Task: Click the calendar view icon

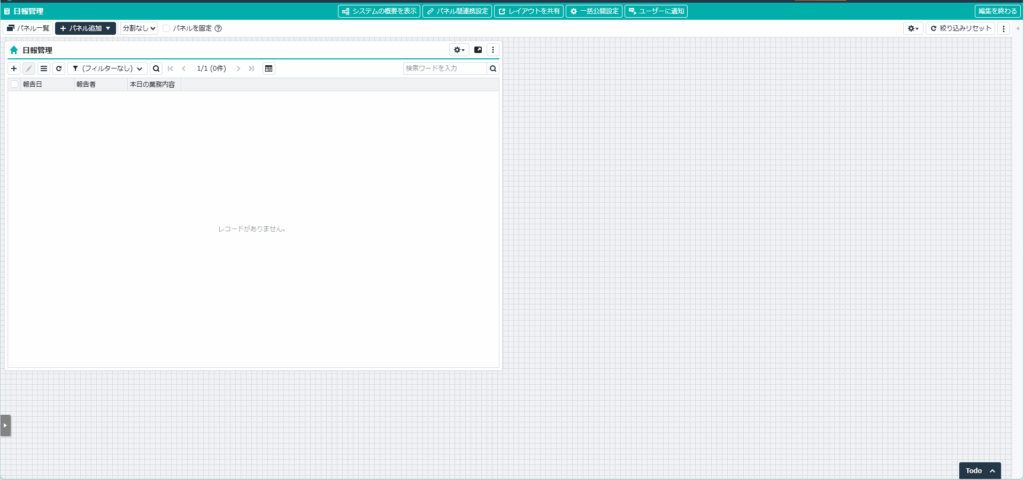Action: click(x=268, y=68)
